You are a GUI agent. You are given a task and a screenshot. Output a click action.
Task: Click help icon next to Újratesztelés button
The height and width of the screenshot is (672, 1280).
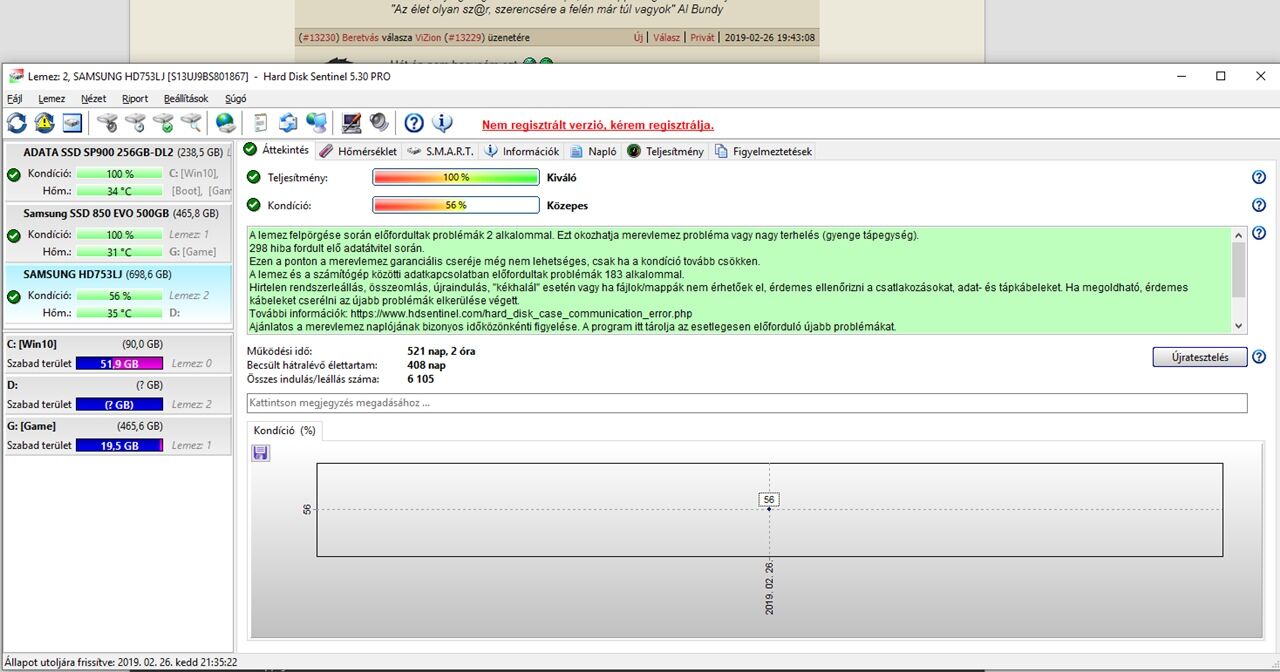click(1259, 357)
